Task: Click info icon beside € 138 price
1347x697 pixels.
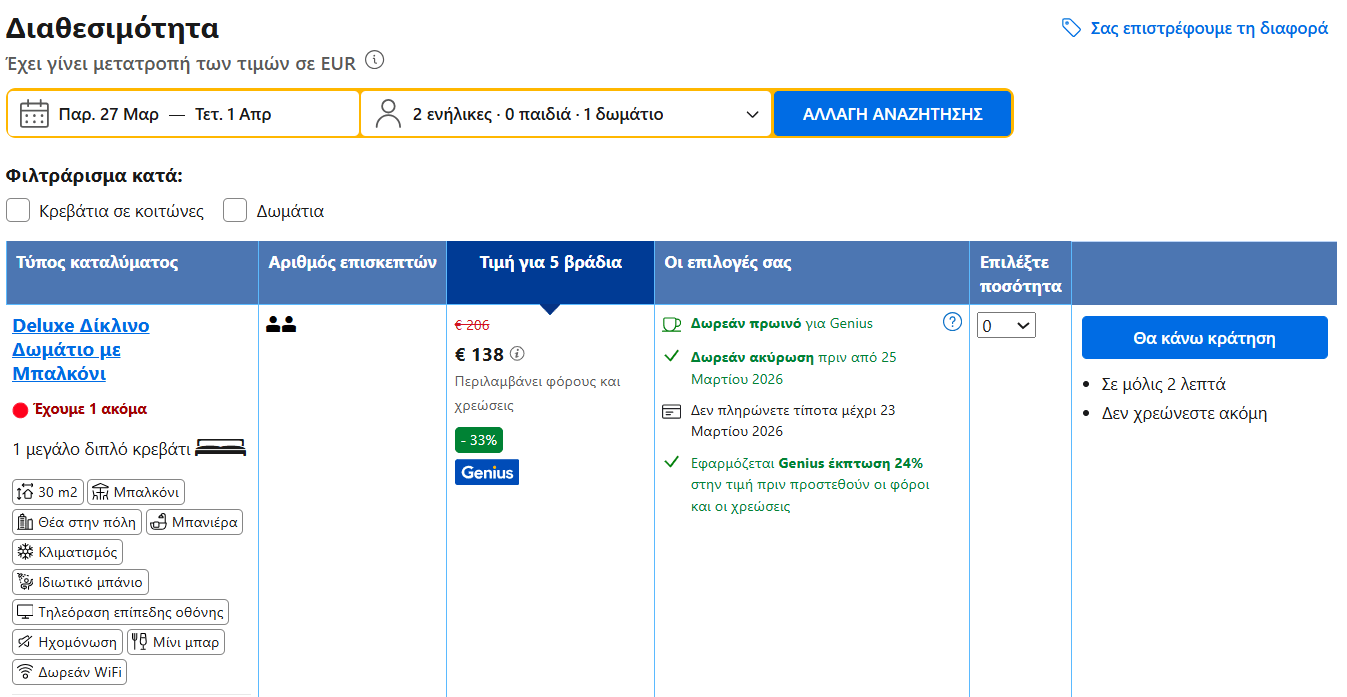Action: click(x=517, y=354)
